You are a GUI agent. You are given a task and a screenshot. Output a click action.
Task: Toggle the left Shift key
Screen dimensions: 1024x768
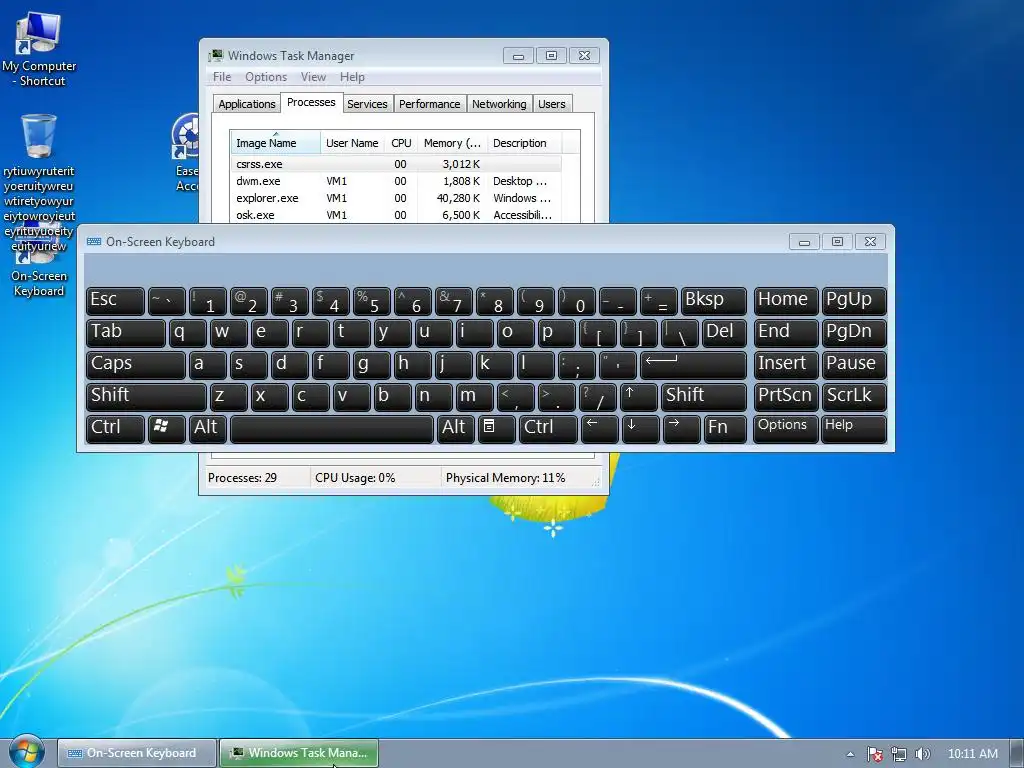(x=146, y=397)
